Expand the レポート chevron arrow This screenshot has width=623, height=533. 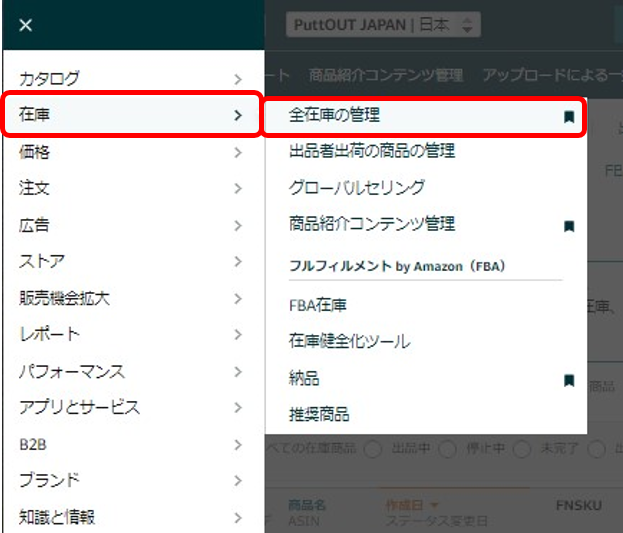point(238,334)
